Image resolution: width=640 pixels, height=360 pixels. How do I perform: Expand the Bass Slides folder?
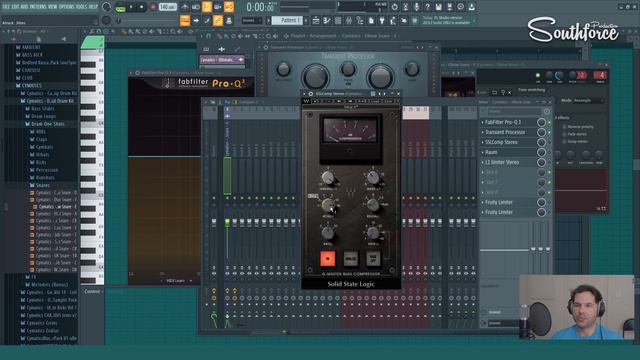(x=42, y=109)
